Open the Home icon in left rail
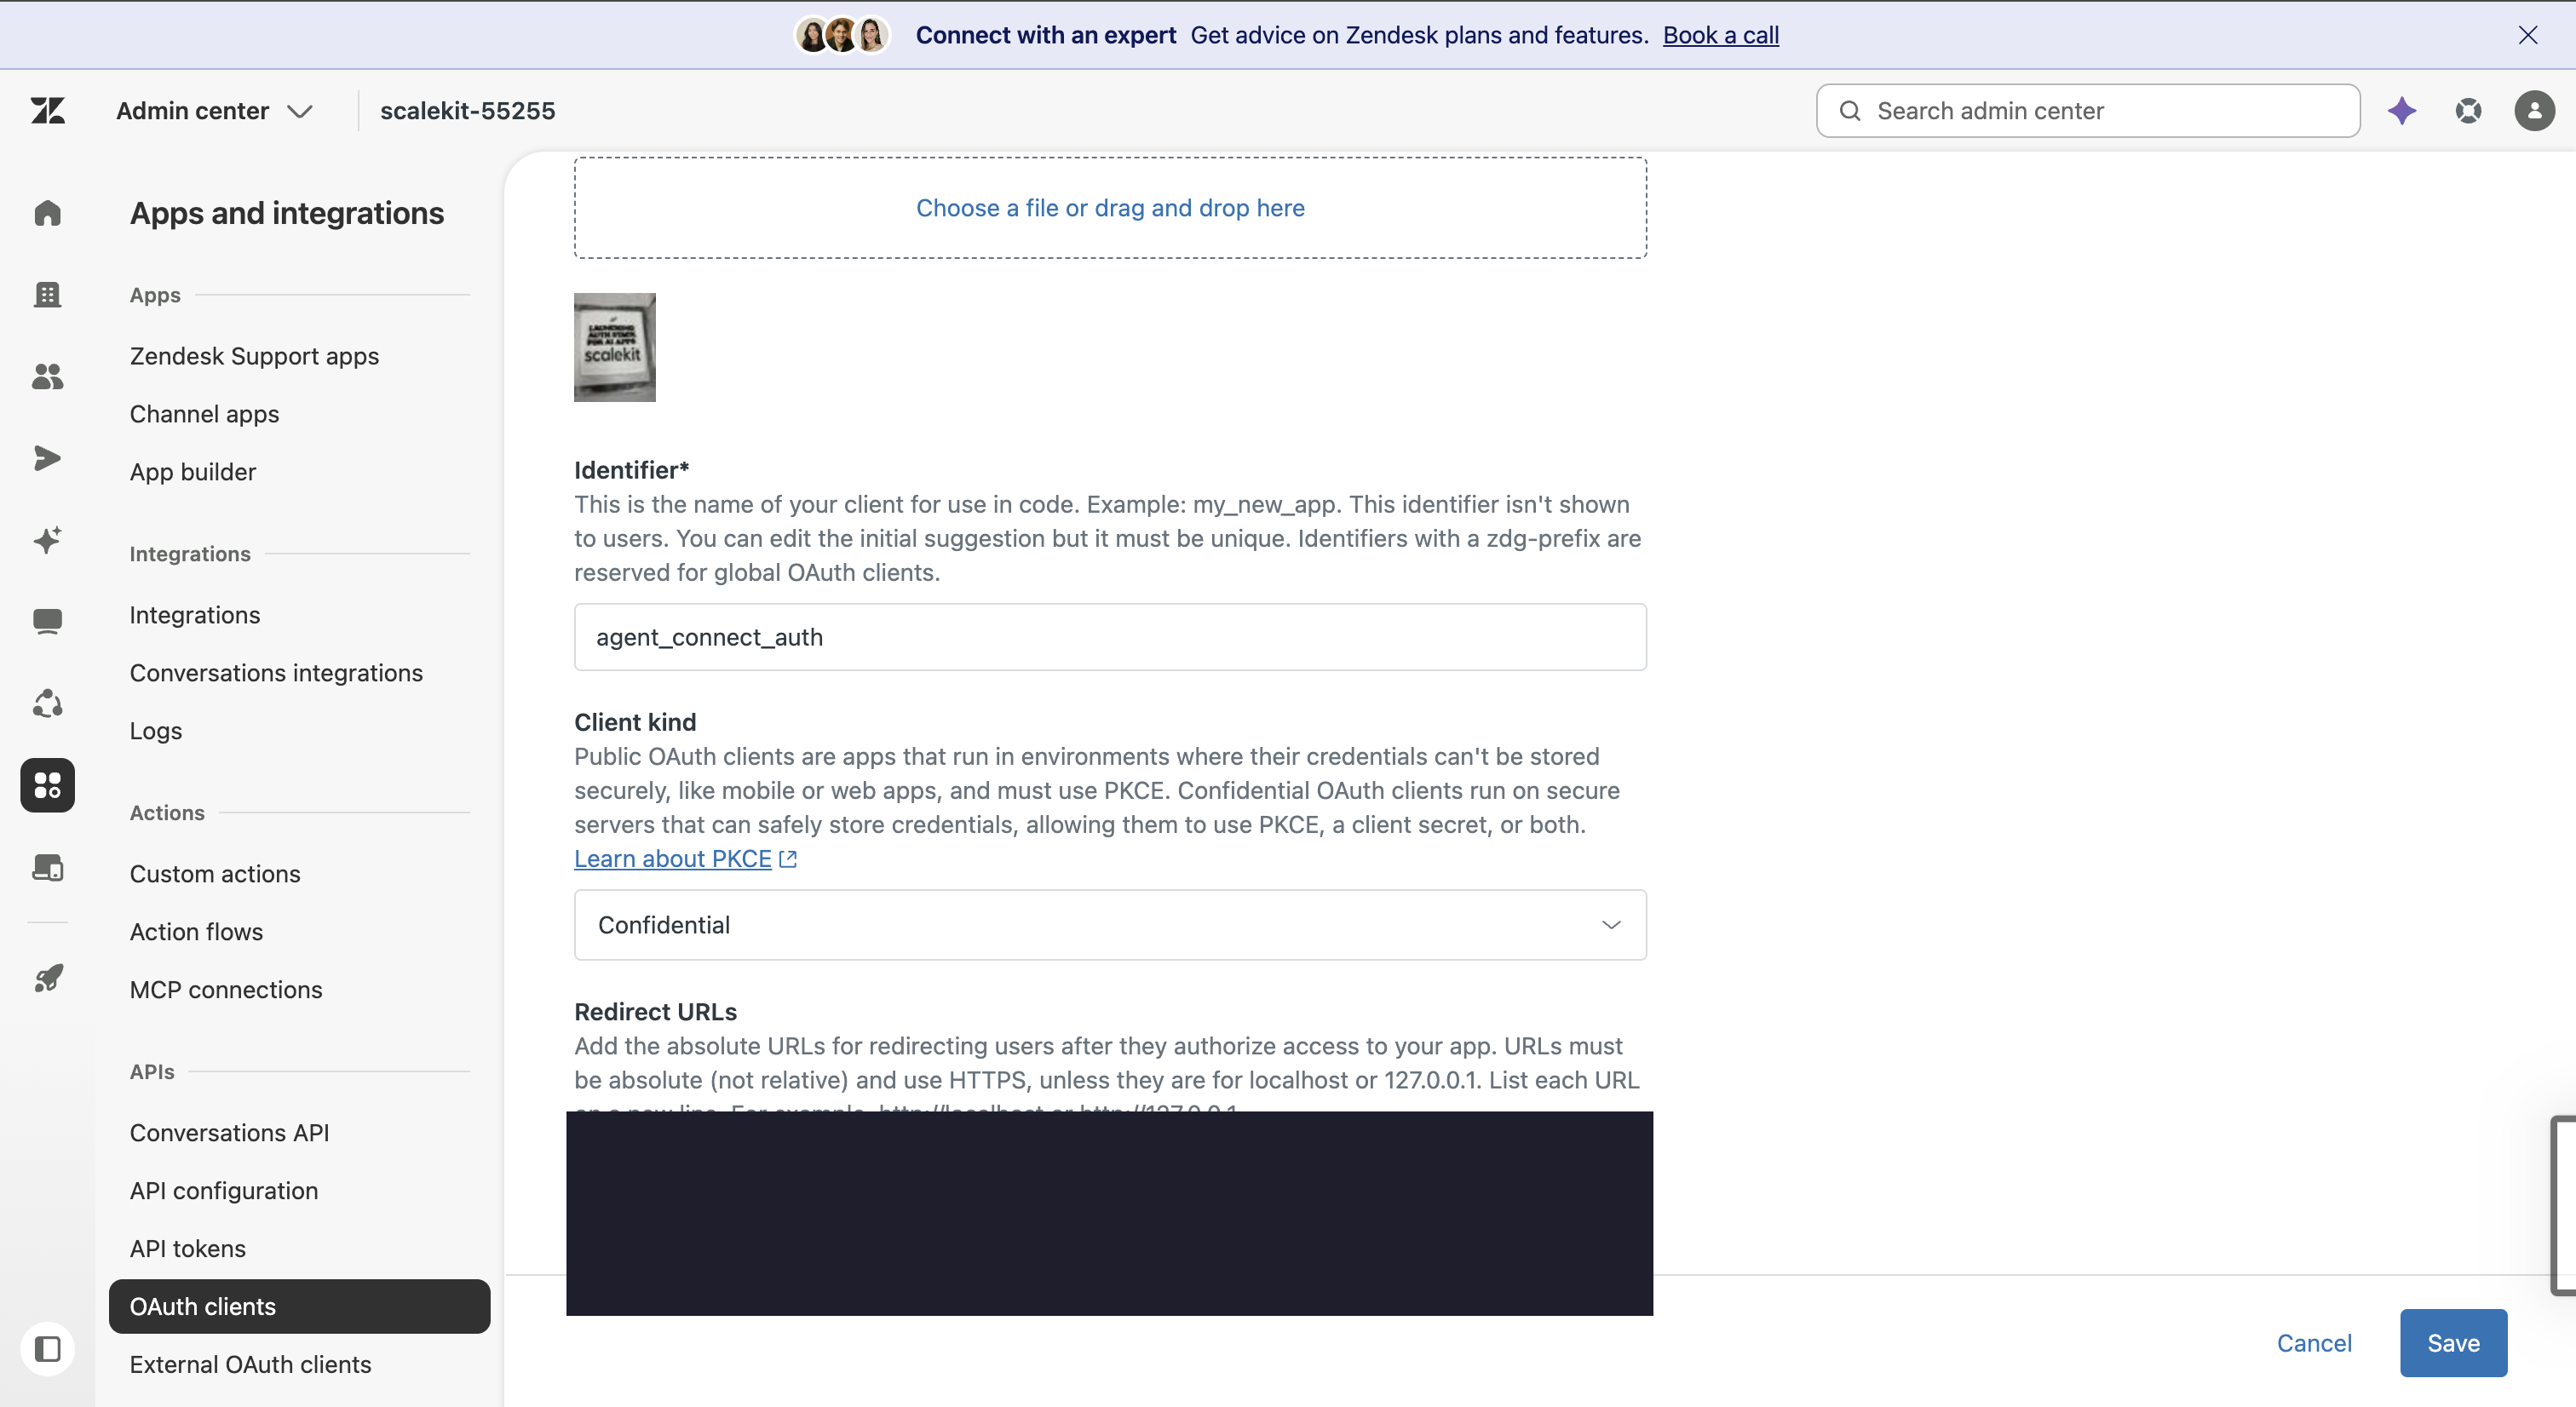Screen dimensions: 2576x1407 tap(47, 213)
